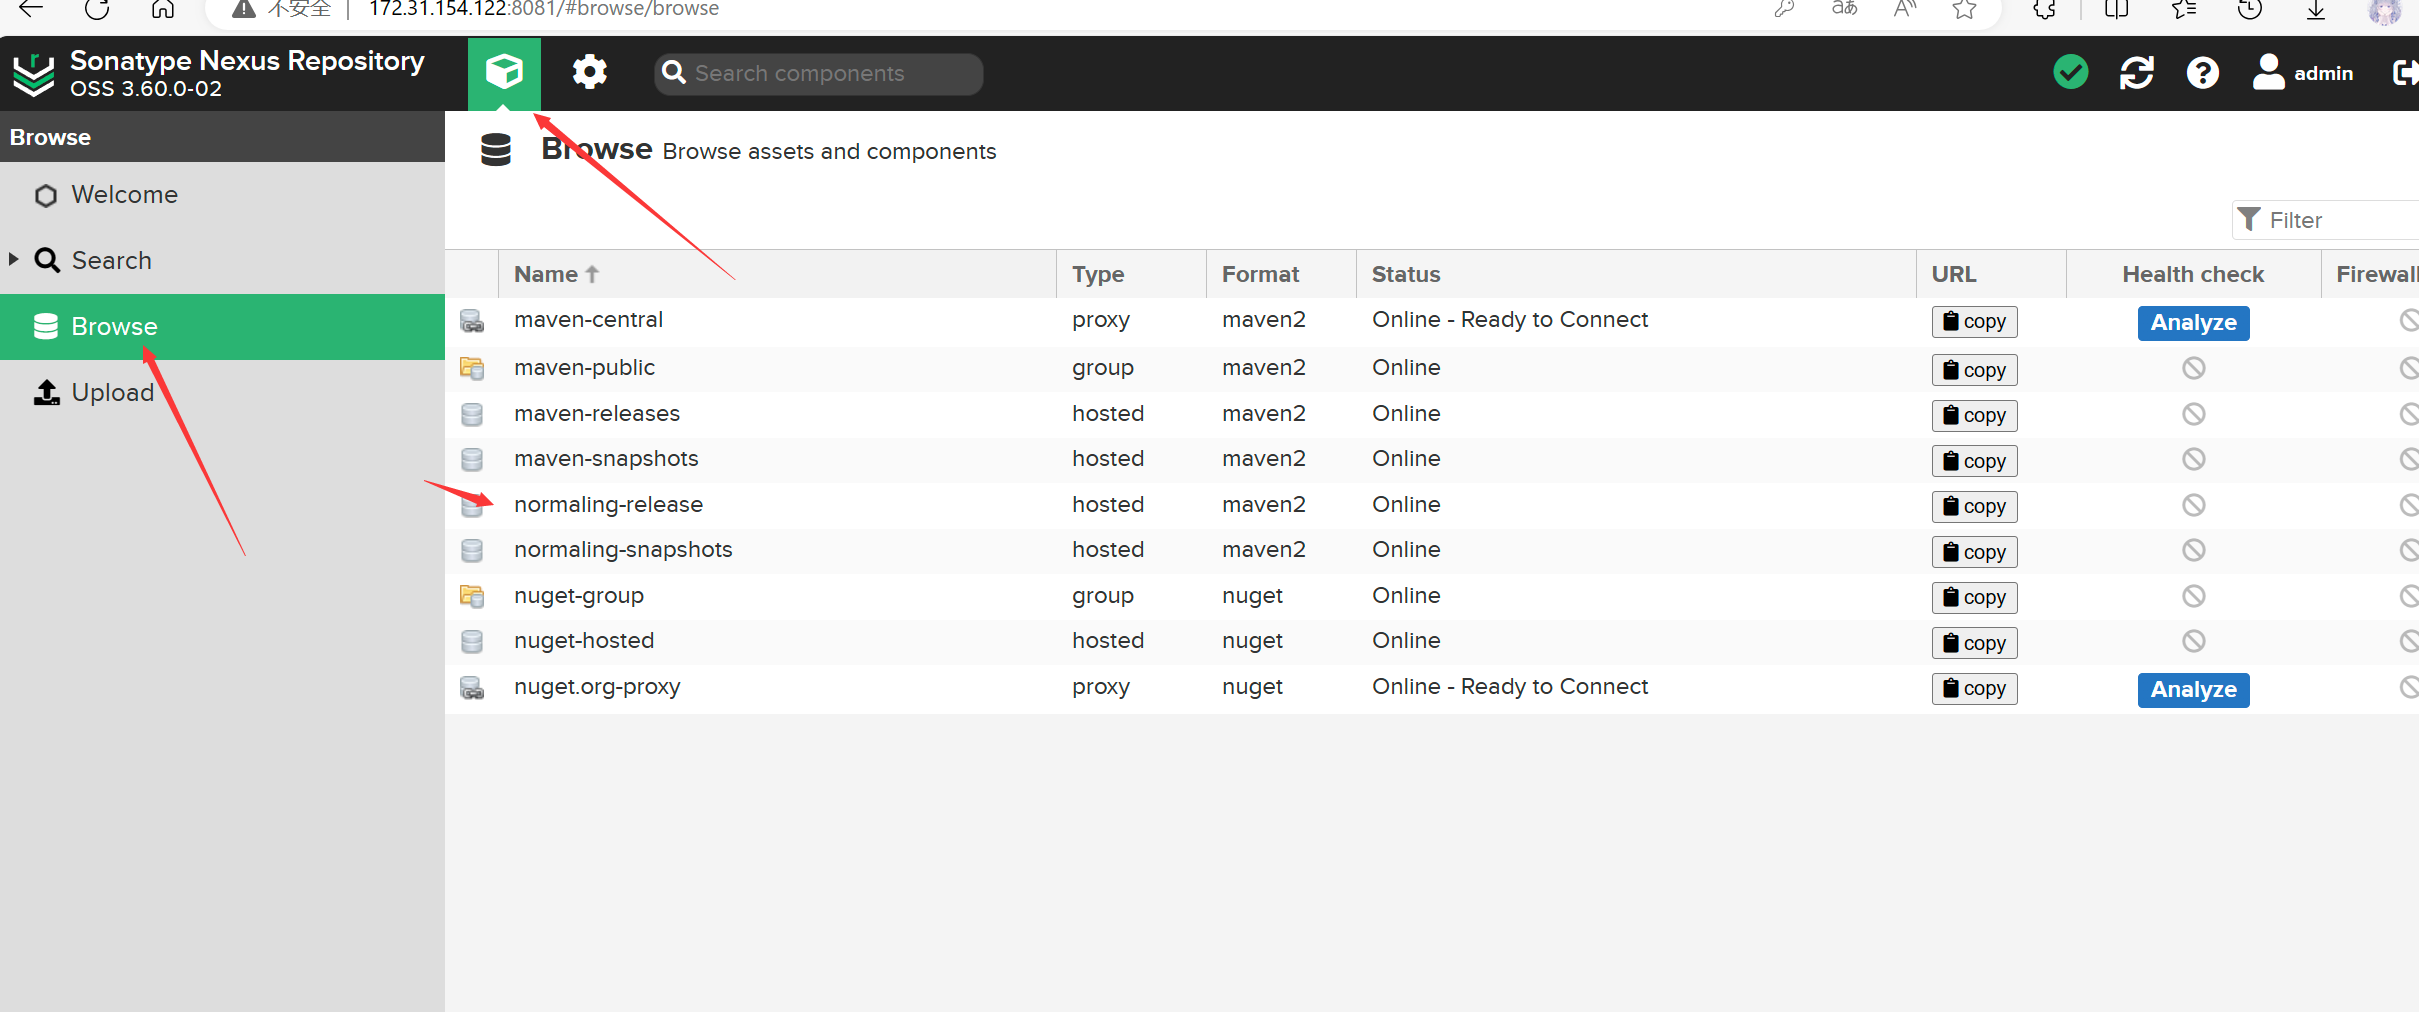Copy the nuget-hosted repository URL

coord(1974,643)
